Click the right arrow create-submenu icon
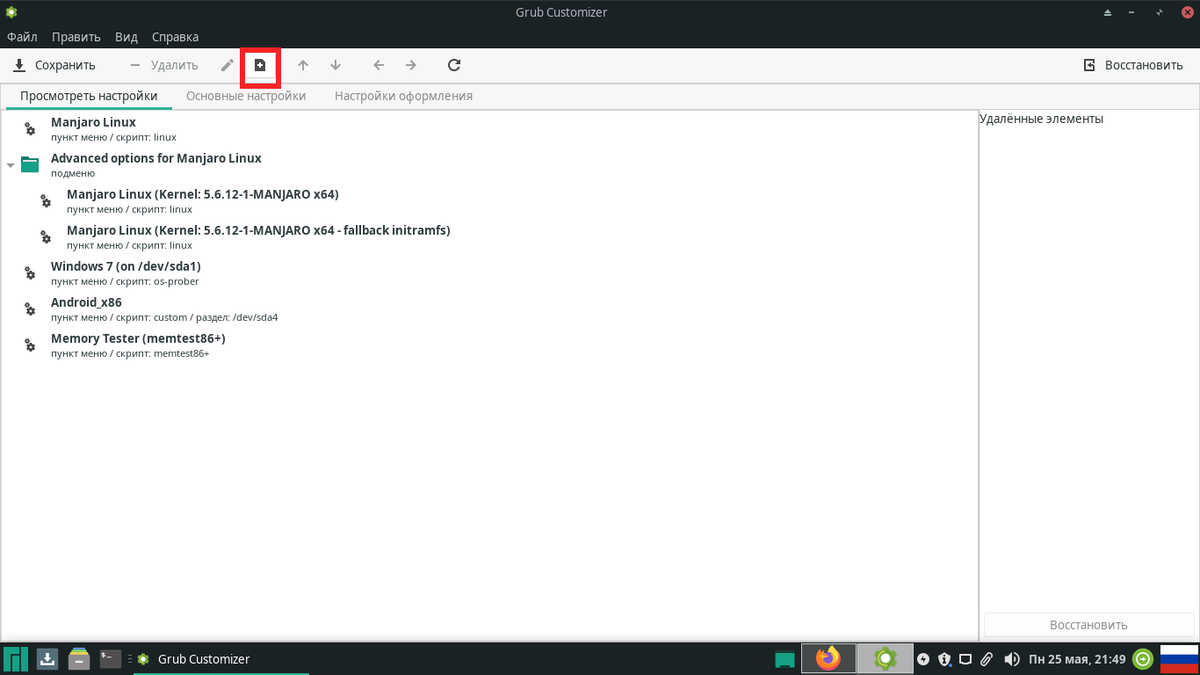1200x675 pixels. tap(410, 65)
